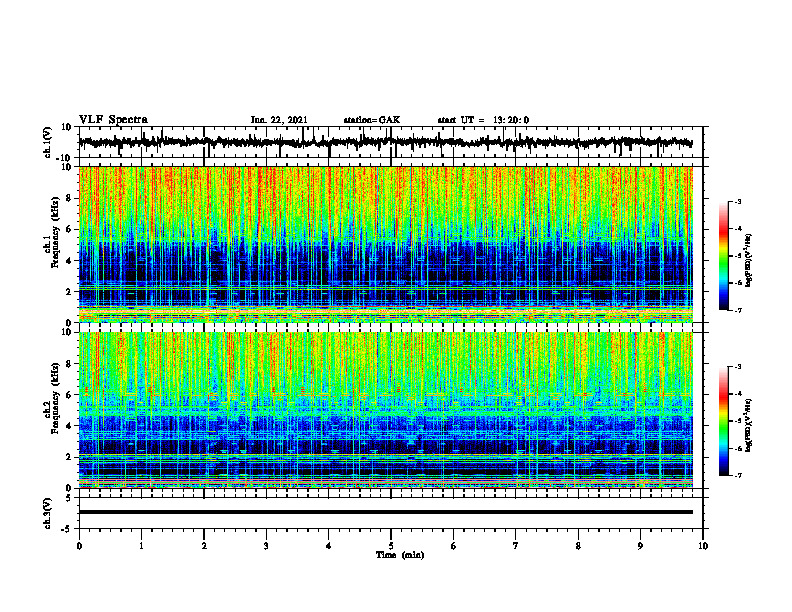Click the time axis tick label "1"

[x=141, y=546]
